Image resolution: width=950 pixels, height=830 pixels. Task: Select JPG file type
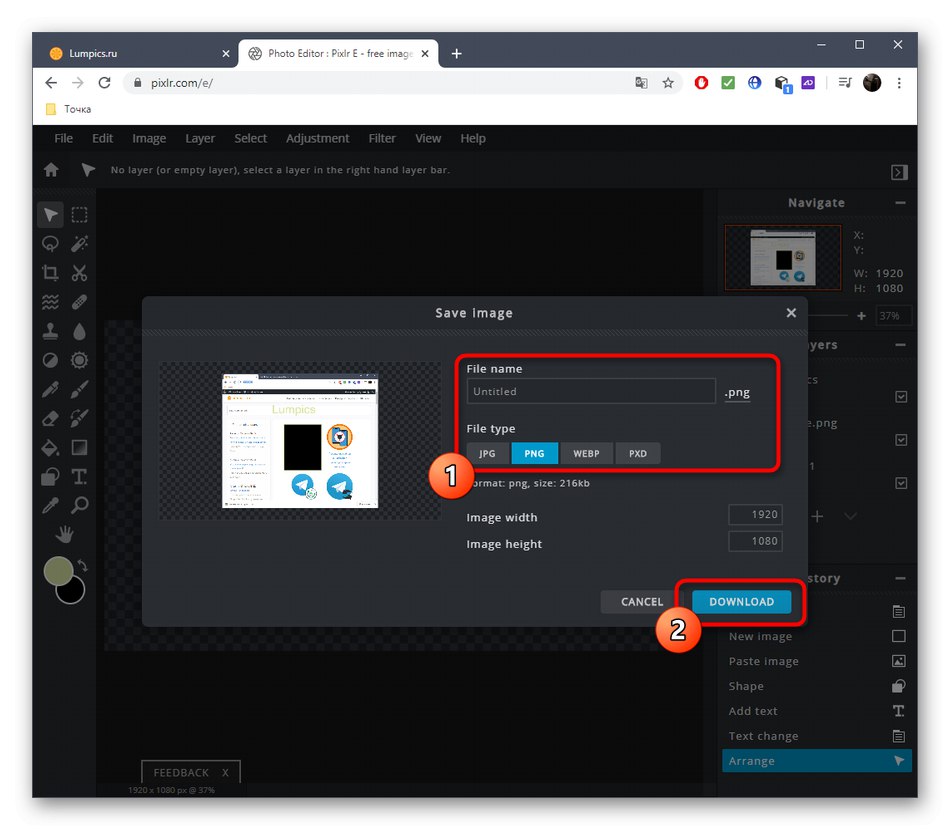[487, 453]
